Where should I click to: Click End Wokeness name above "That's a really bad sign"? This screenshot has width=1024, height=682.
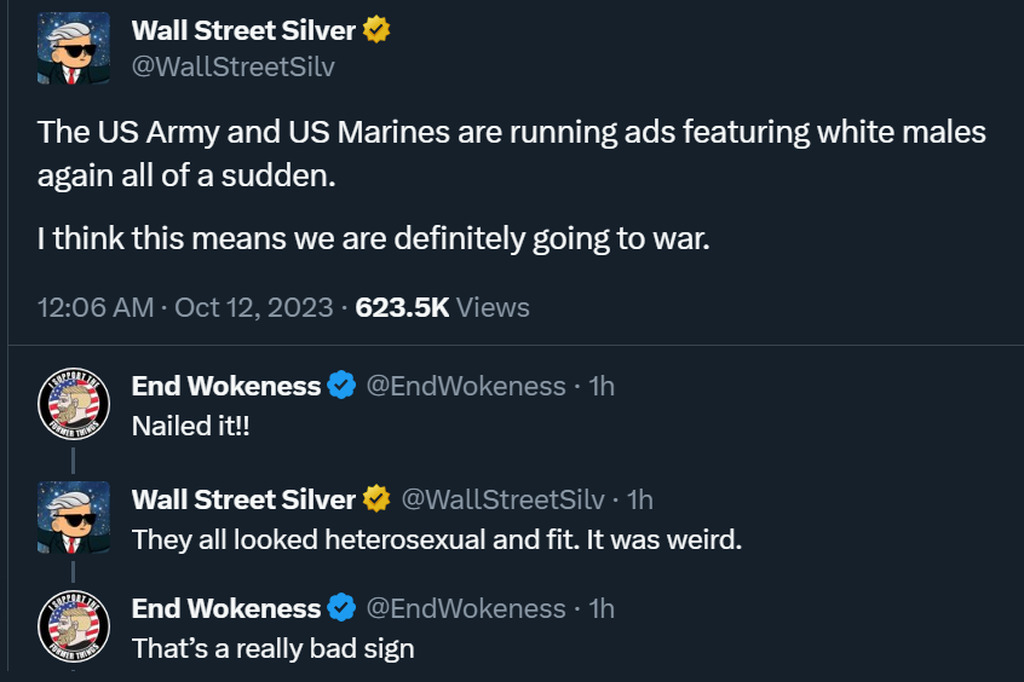[226, 608]
